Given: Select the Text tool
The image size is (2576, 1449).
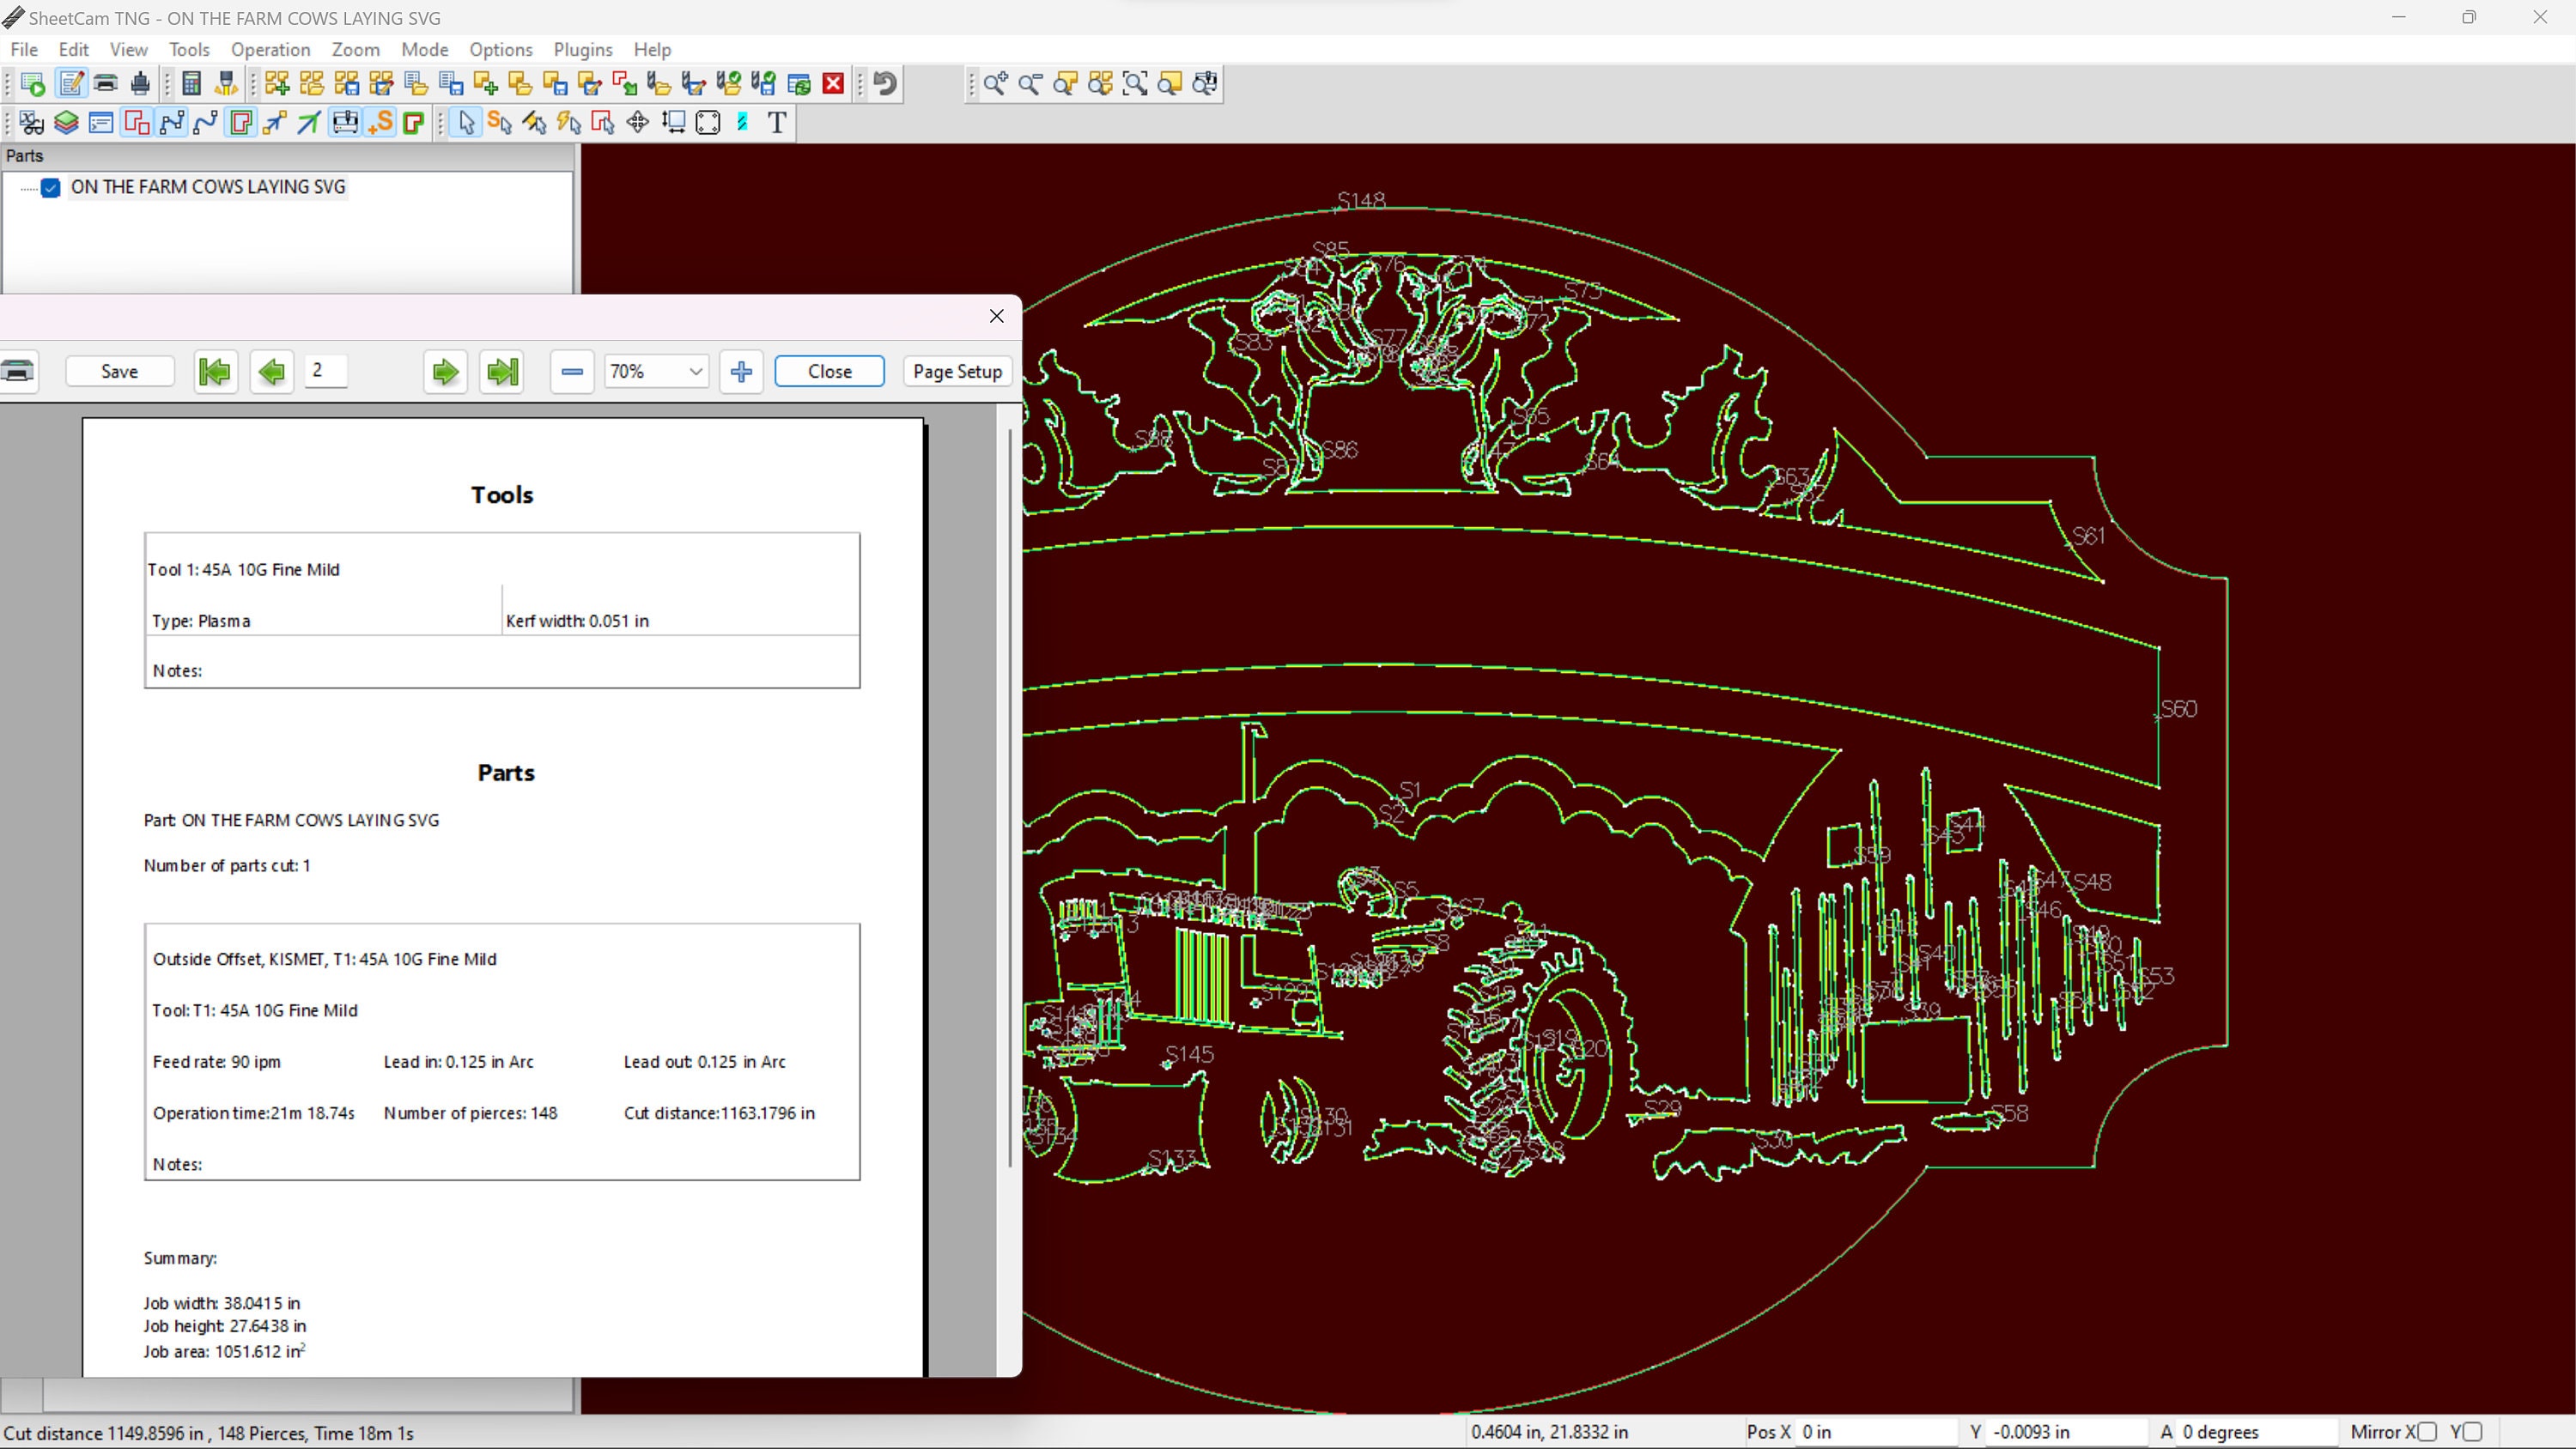Looking at the screenshot, I should (777, 122).
